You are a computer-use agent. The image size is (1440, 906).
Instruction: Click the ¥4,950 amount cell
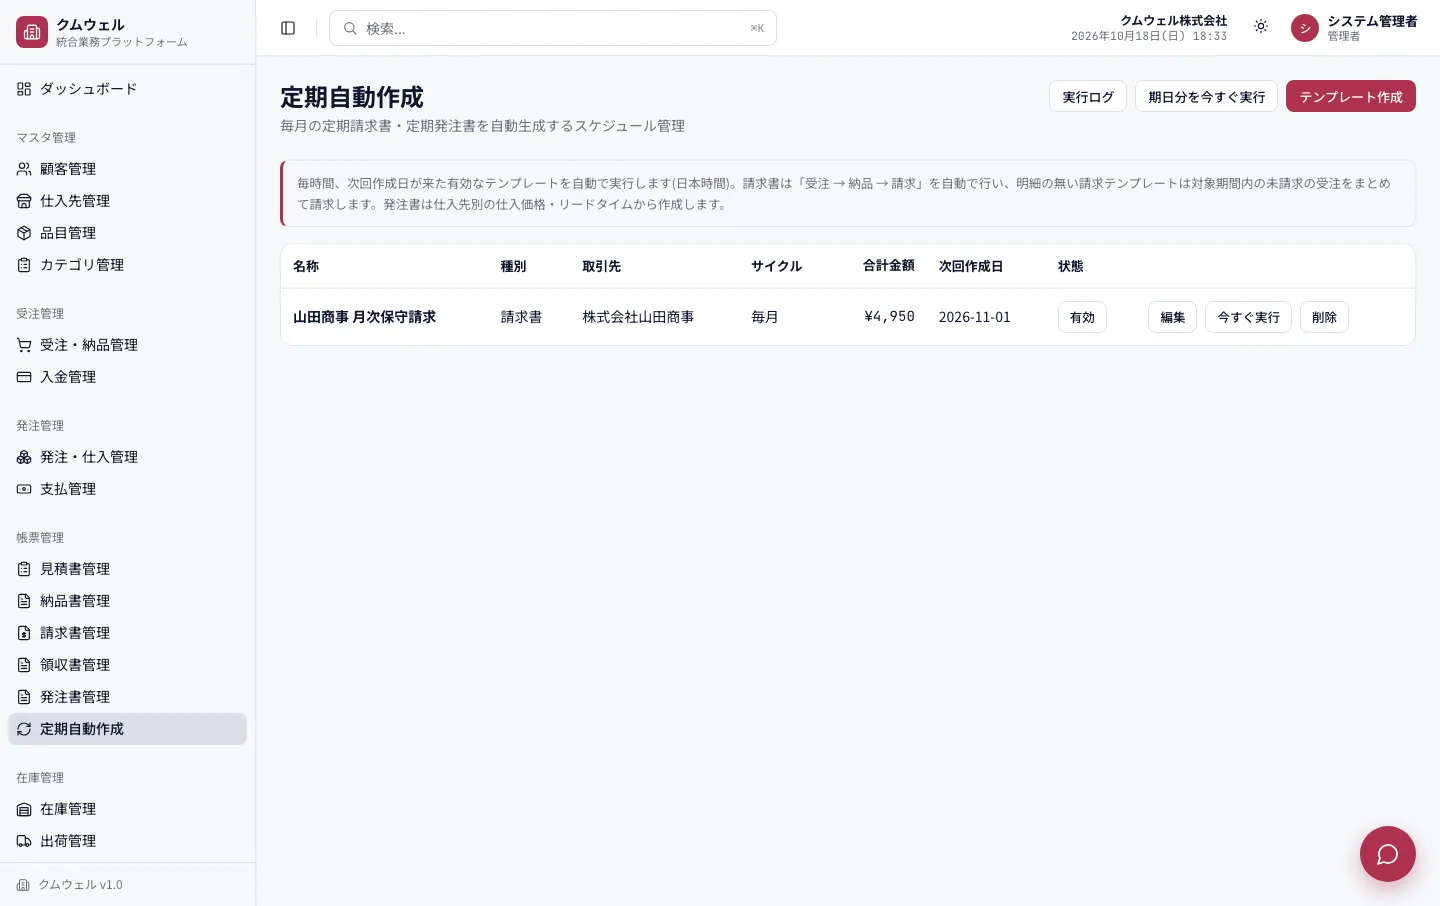click(889, 316)
